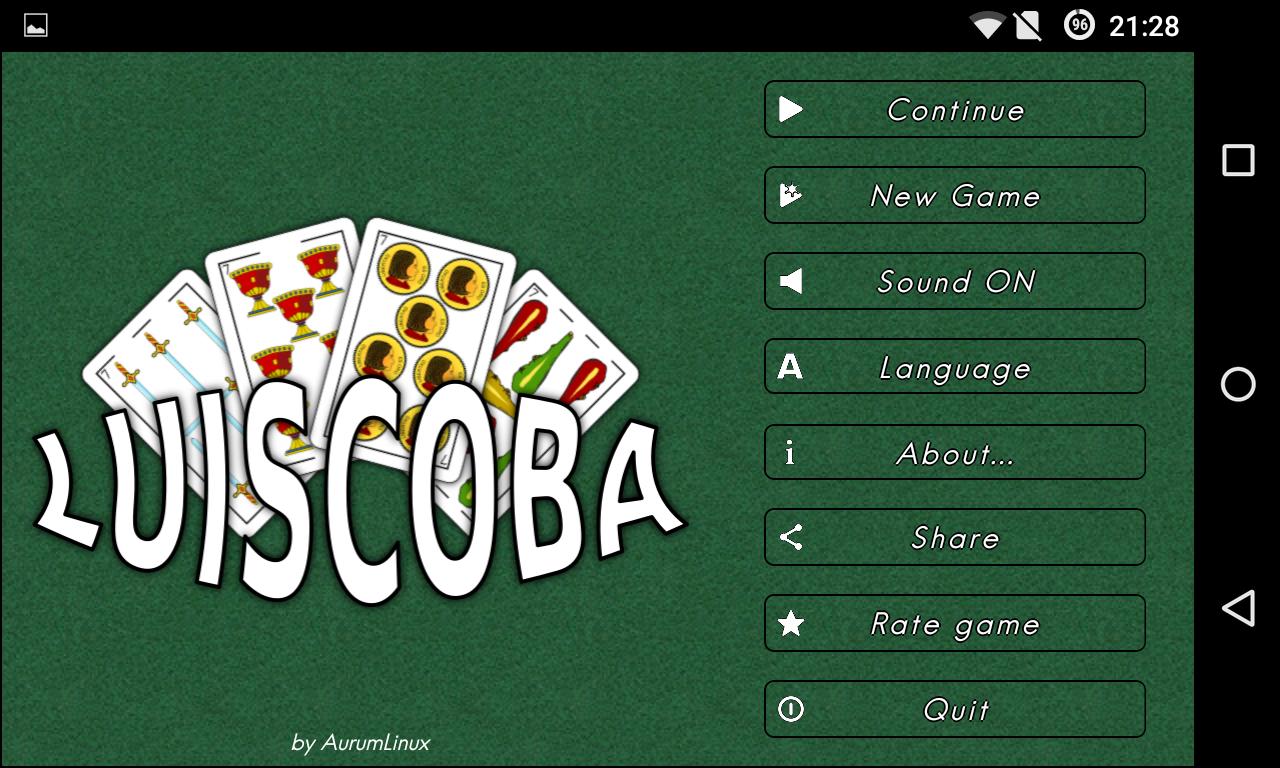This screenshot has width=1280, height=768.
Task: Click the star icon beside Rate game
Action: coord(791,623)
